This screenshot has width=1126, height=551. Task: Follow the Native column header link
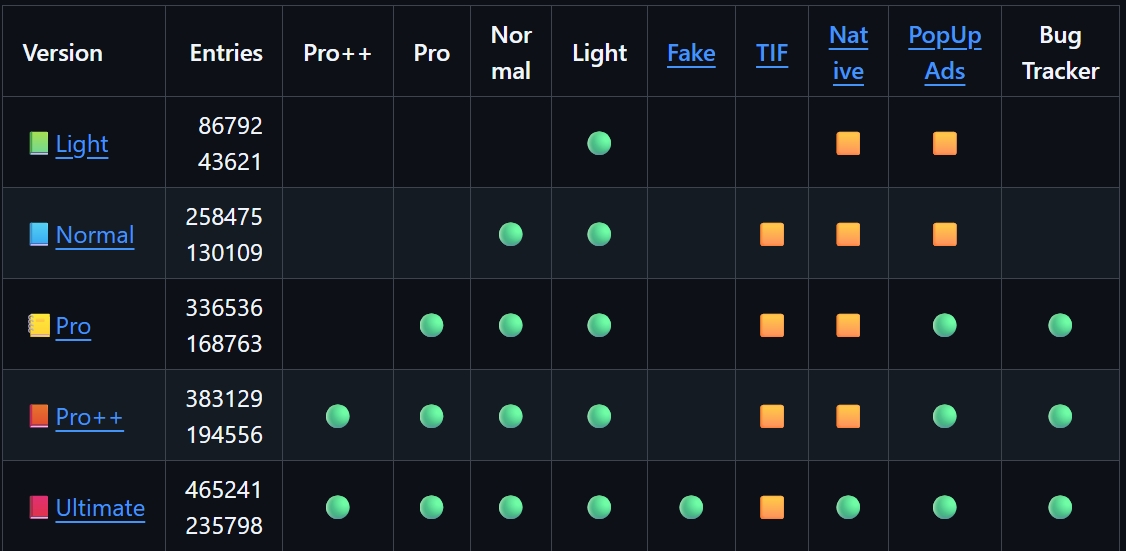pos(848,53)
